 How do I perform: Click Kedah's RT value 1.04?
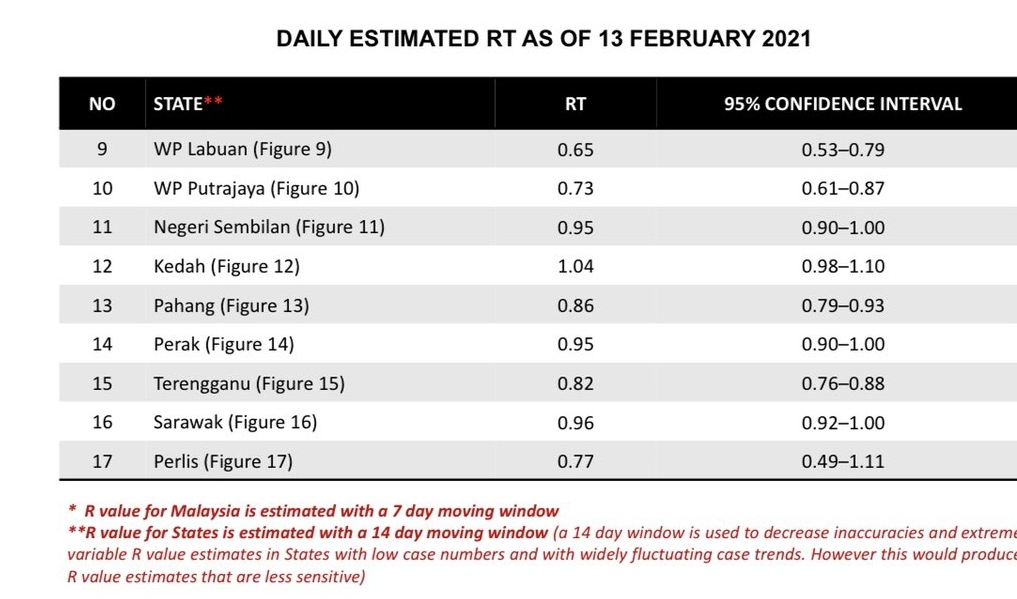575,267
